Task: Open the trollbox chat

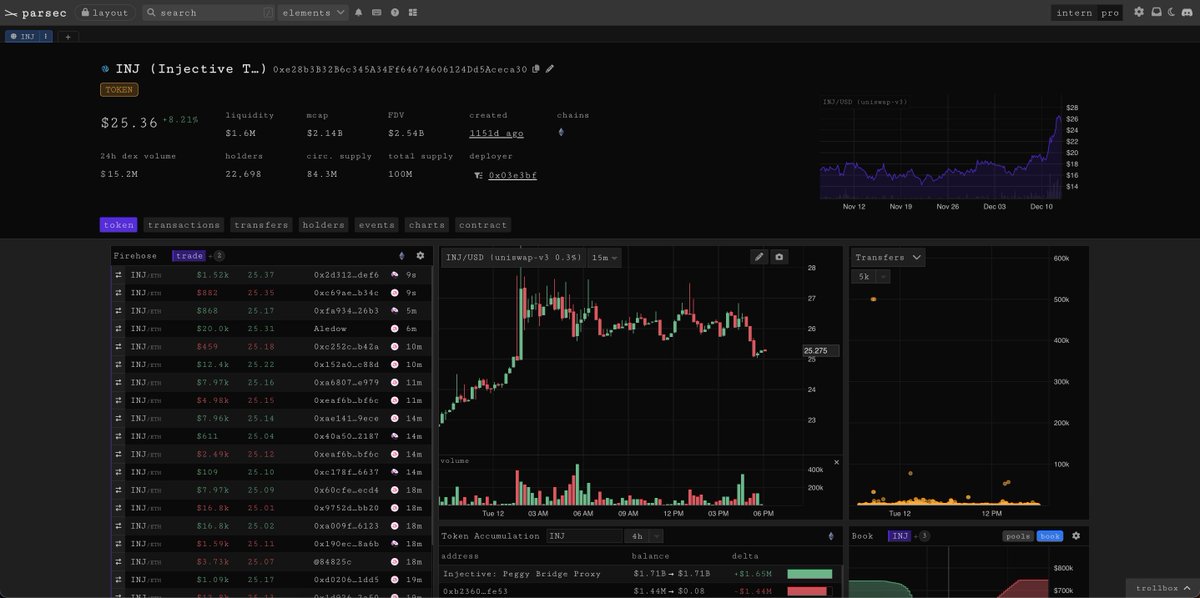Action: click(1162, 588)
